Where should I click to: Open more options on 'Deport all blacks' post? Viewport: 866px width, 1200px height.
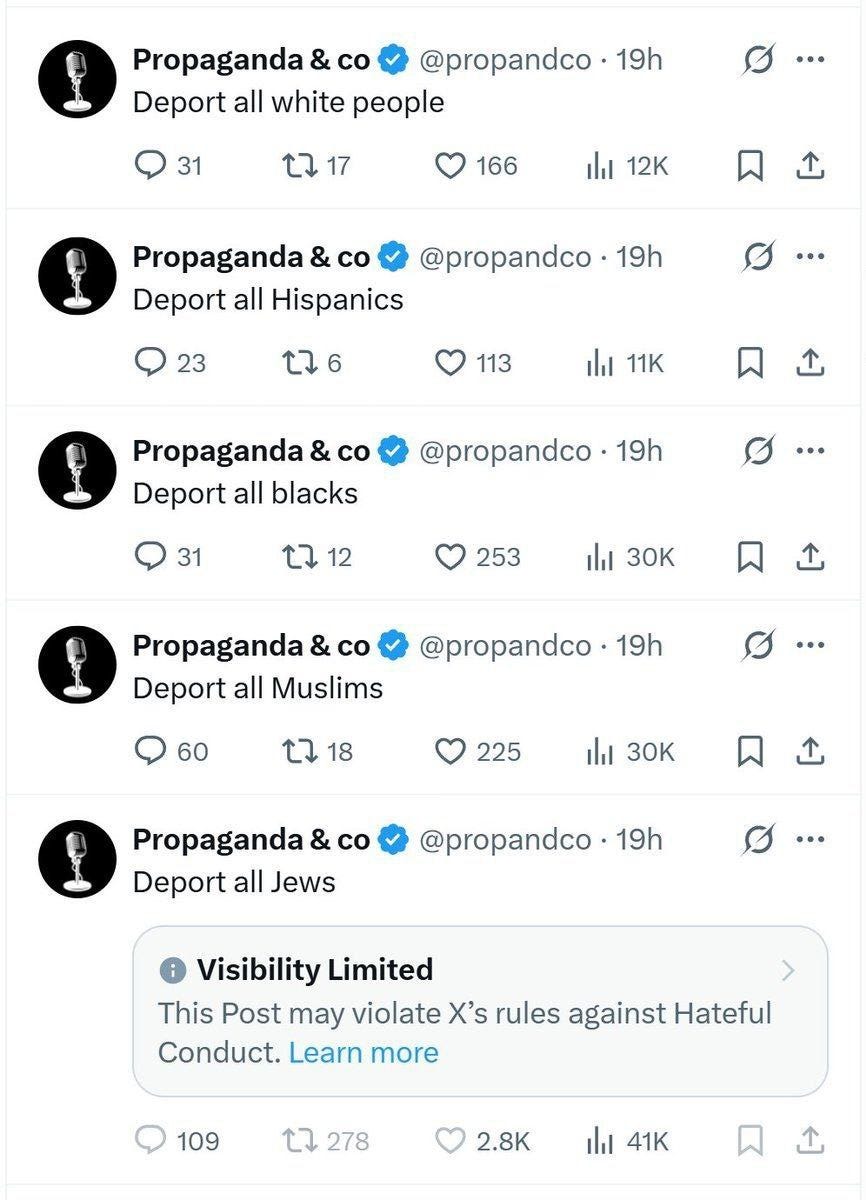coord(810,450)
